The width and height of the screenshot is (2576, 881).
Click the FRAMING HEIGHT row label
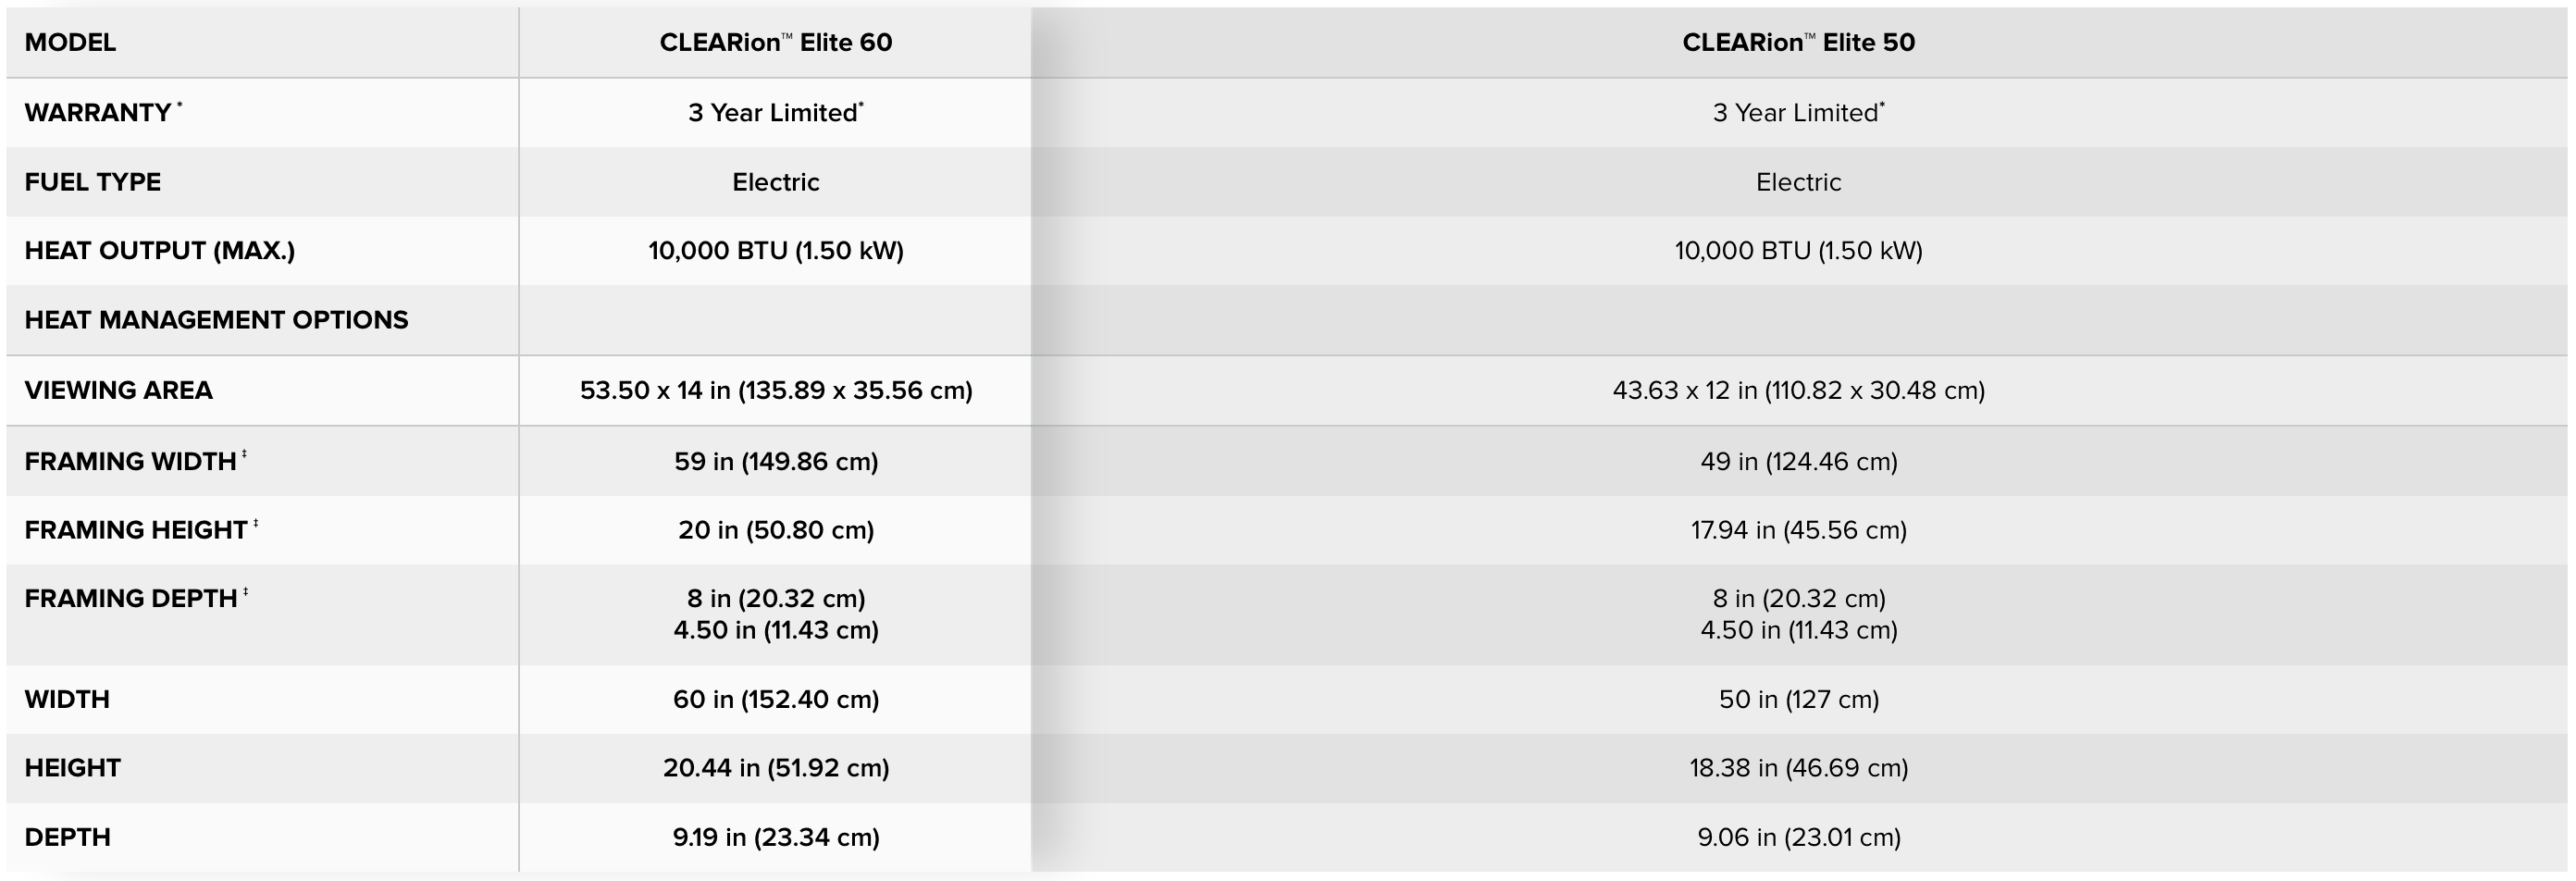point(136,530)
